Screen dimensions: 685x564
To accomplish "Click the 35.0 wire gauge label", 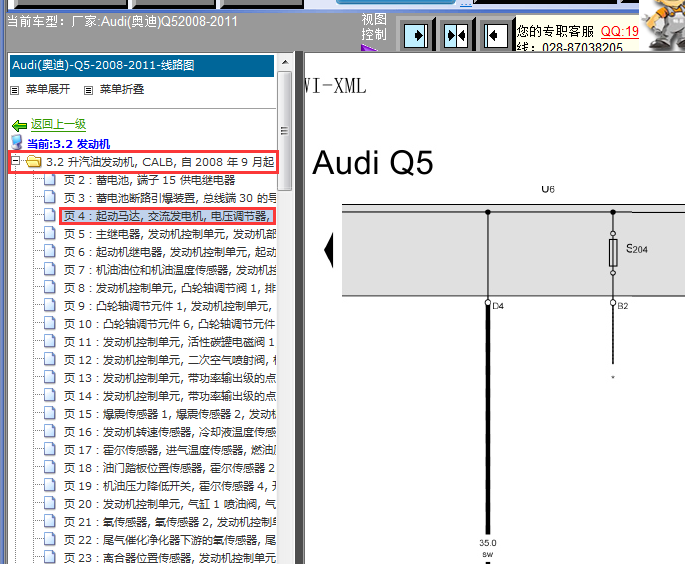I will pos(488,543).
